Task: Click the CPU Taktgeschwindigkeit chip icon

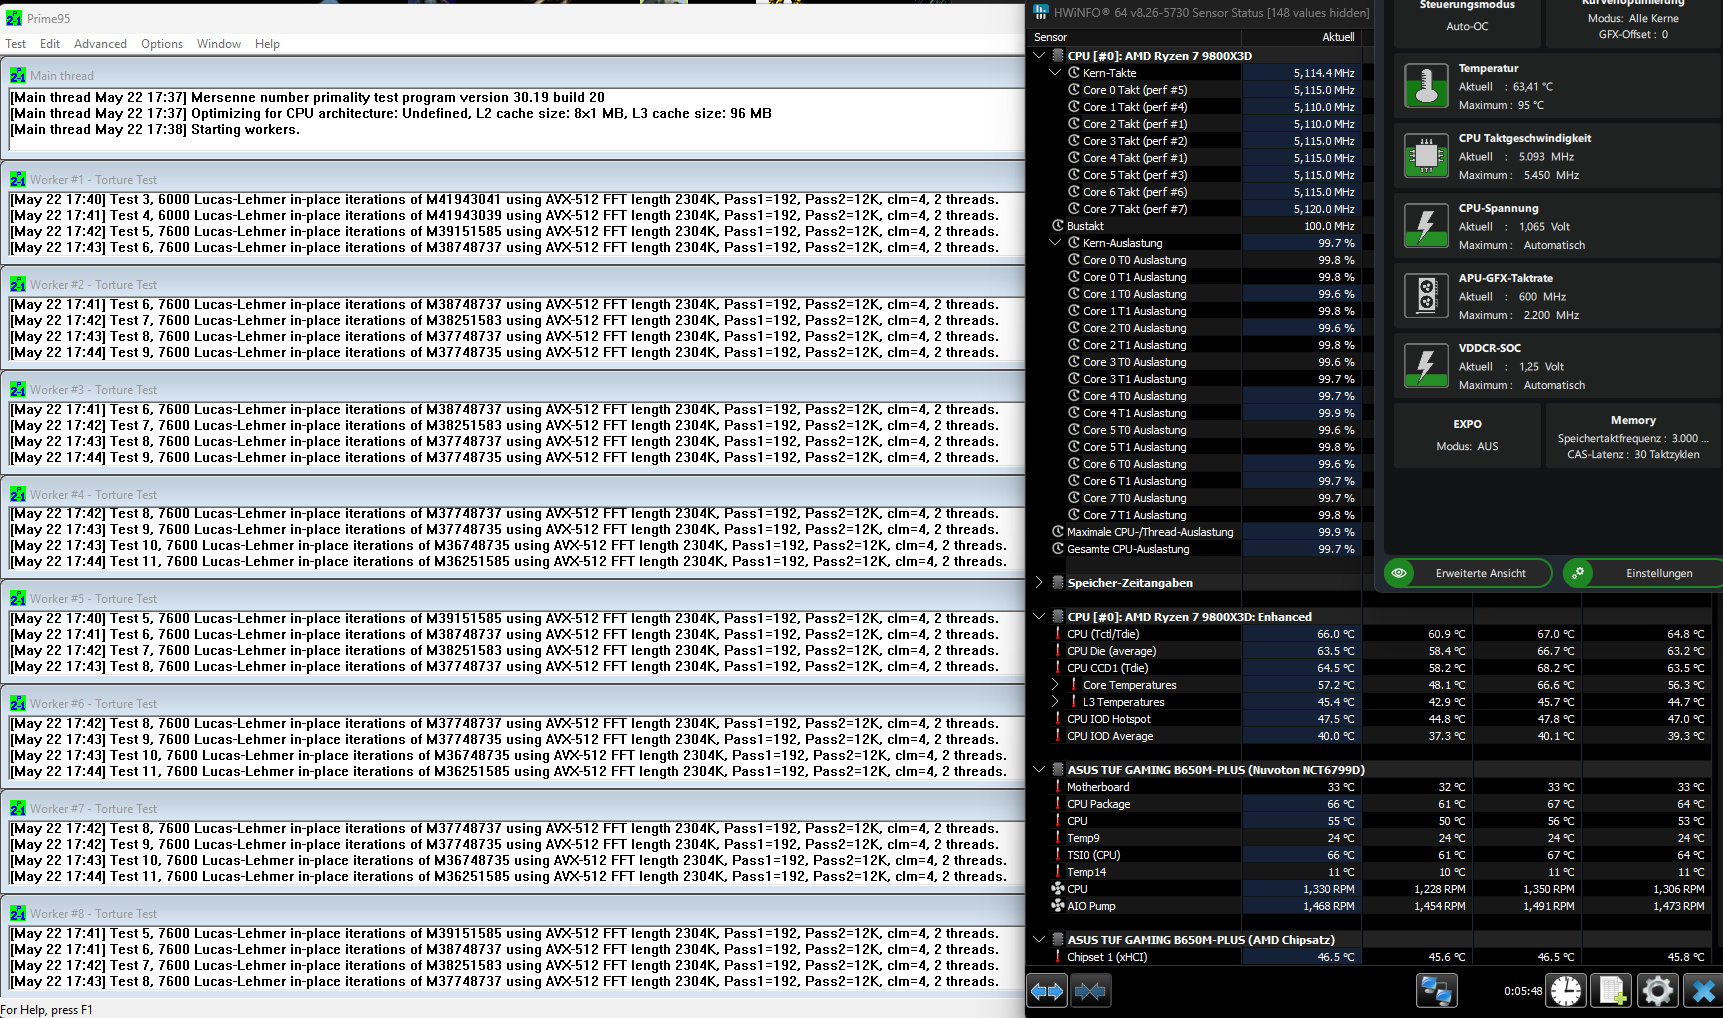Action: pos(1426,155)
